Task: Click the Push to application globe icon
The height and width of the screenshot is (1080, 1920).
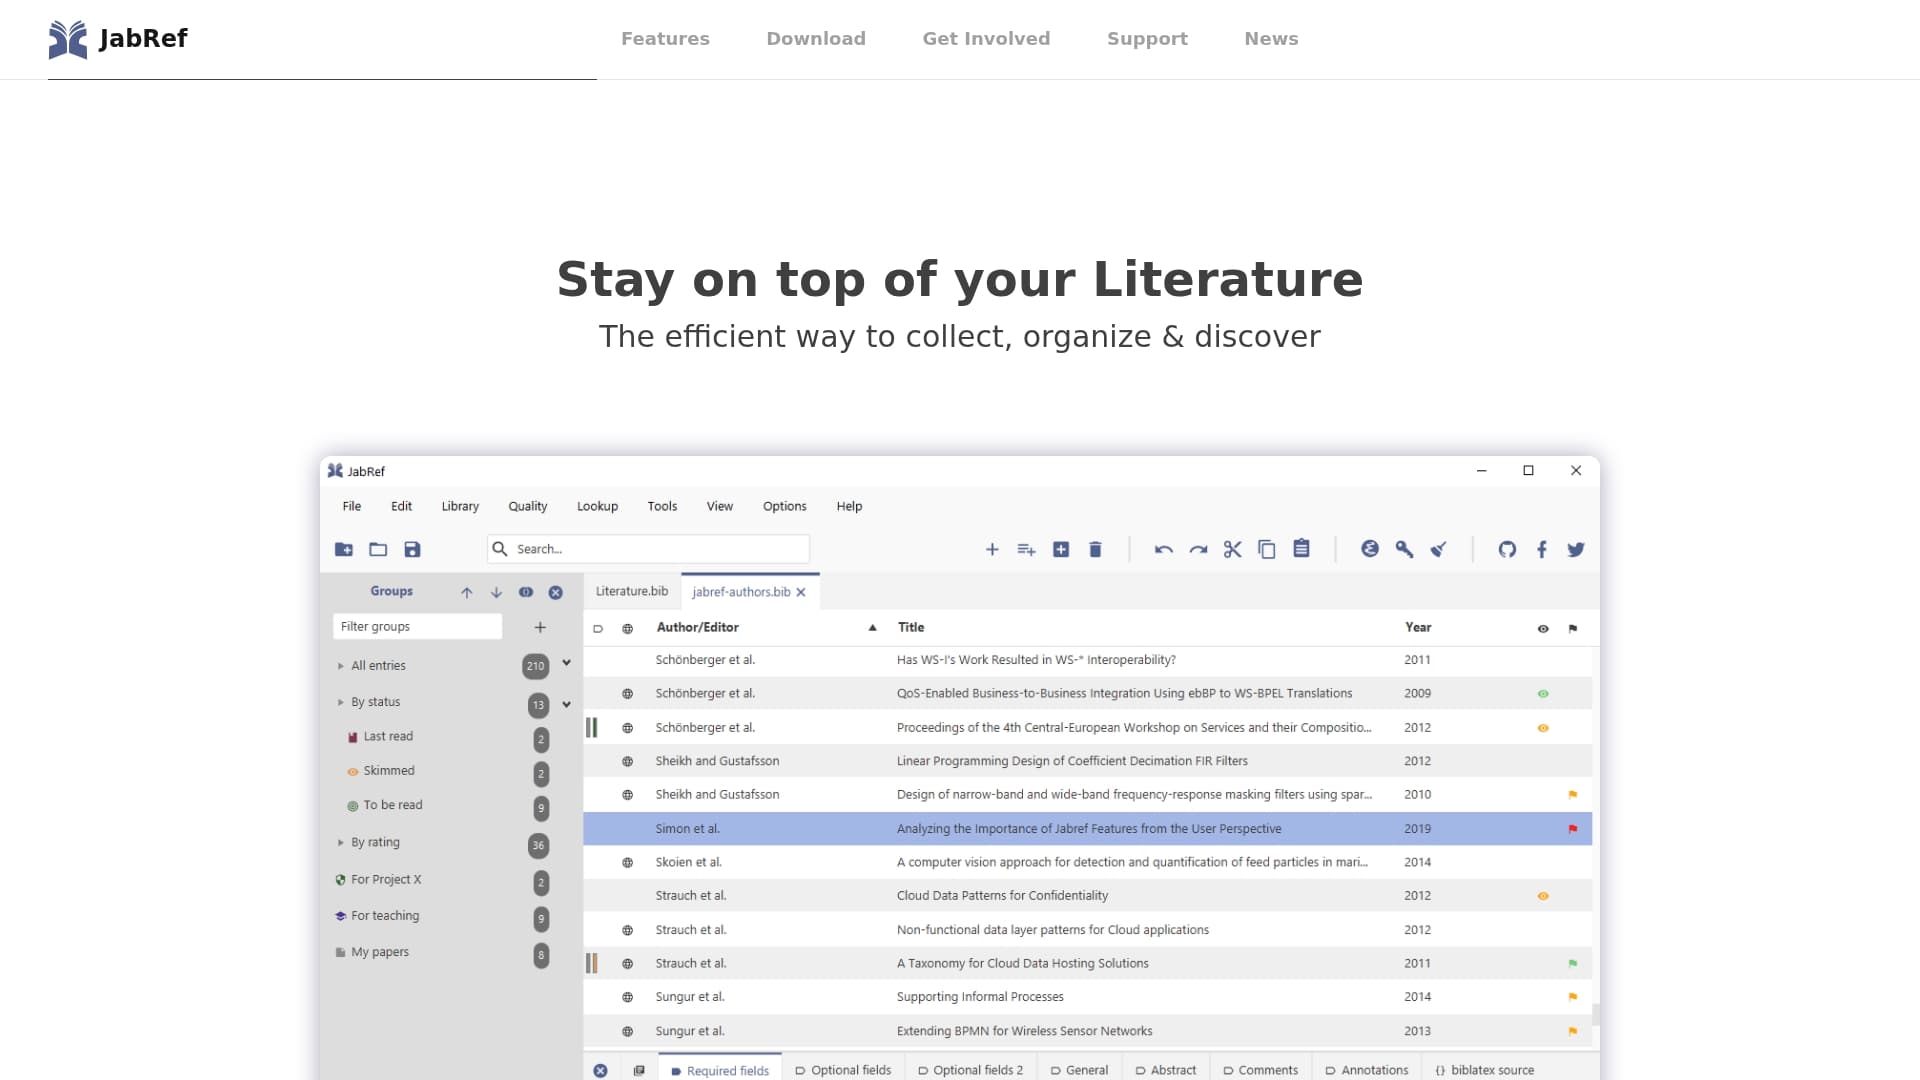Action: coord(1370,548)
